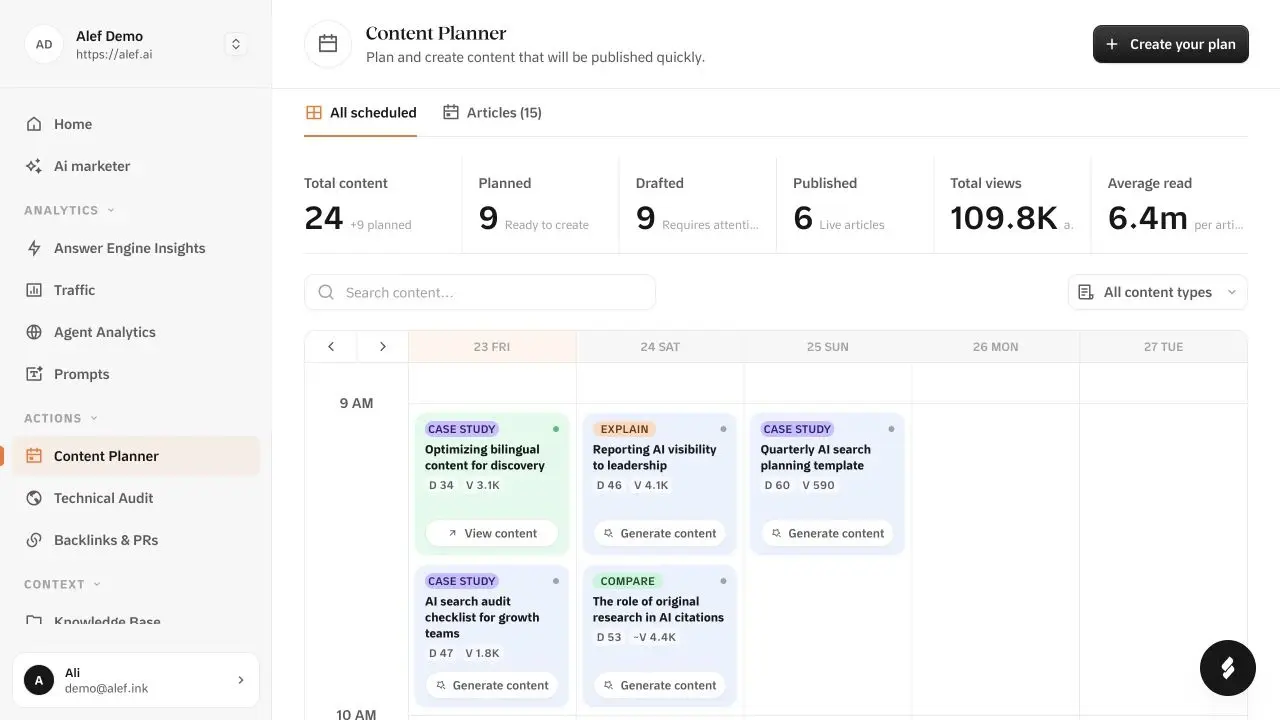Select the 26 MON column header
Image resolution: width=1280 pixels, height=720 pixels.
tap(996, 347)
